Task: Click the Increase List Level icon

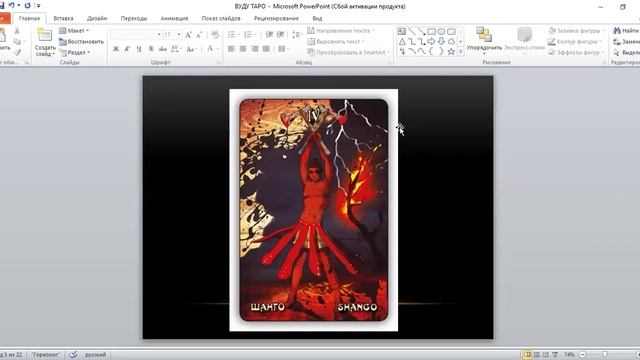Action: [280, 35]
